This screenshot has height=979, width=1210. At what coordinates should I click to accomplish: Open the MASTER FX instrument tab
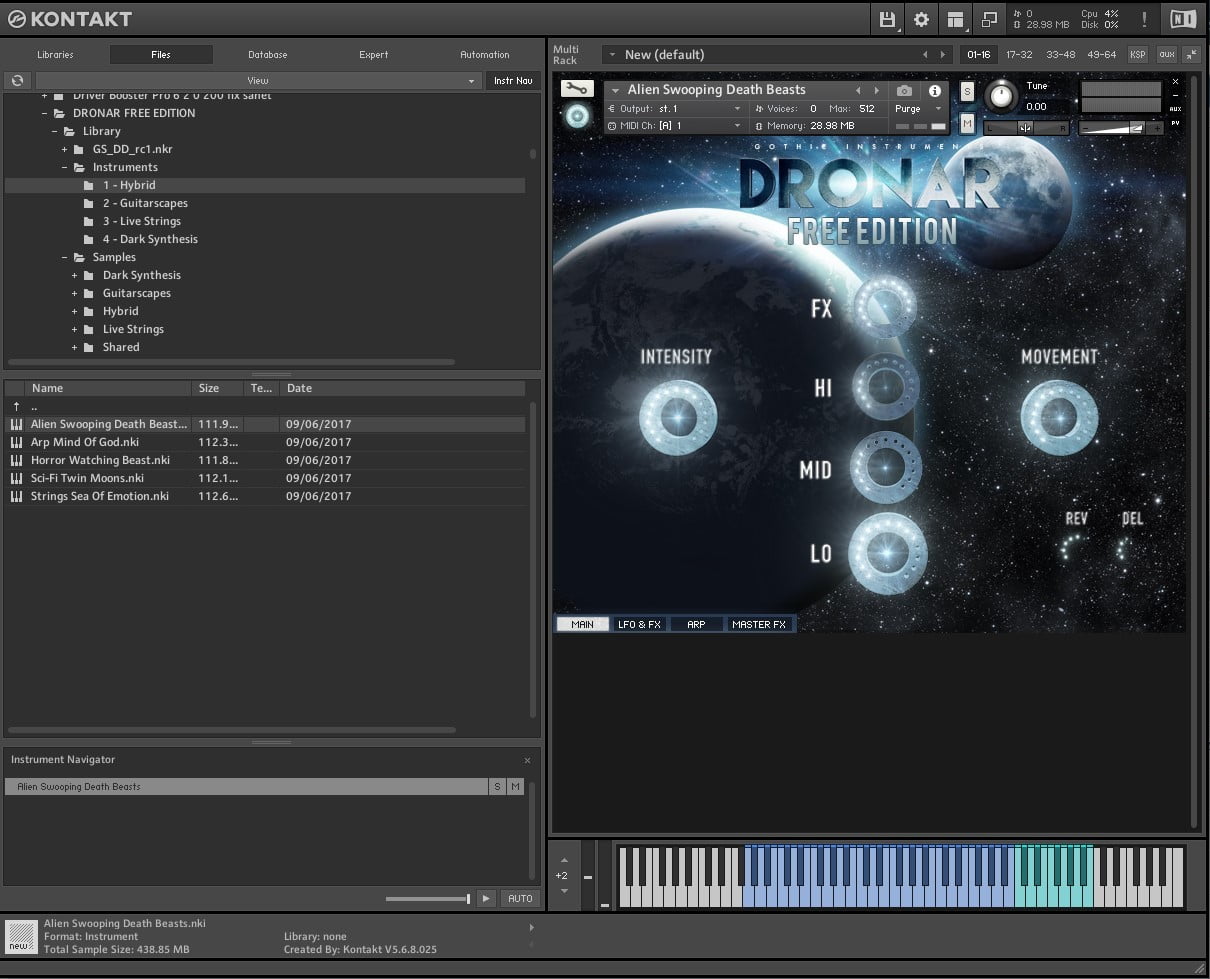point(760,624)
